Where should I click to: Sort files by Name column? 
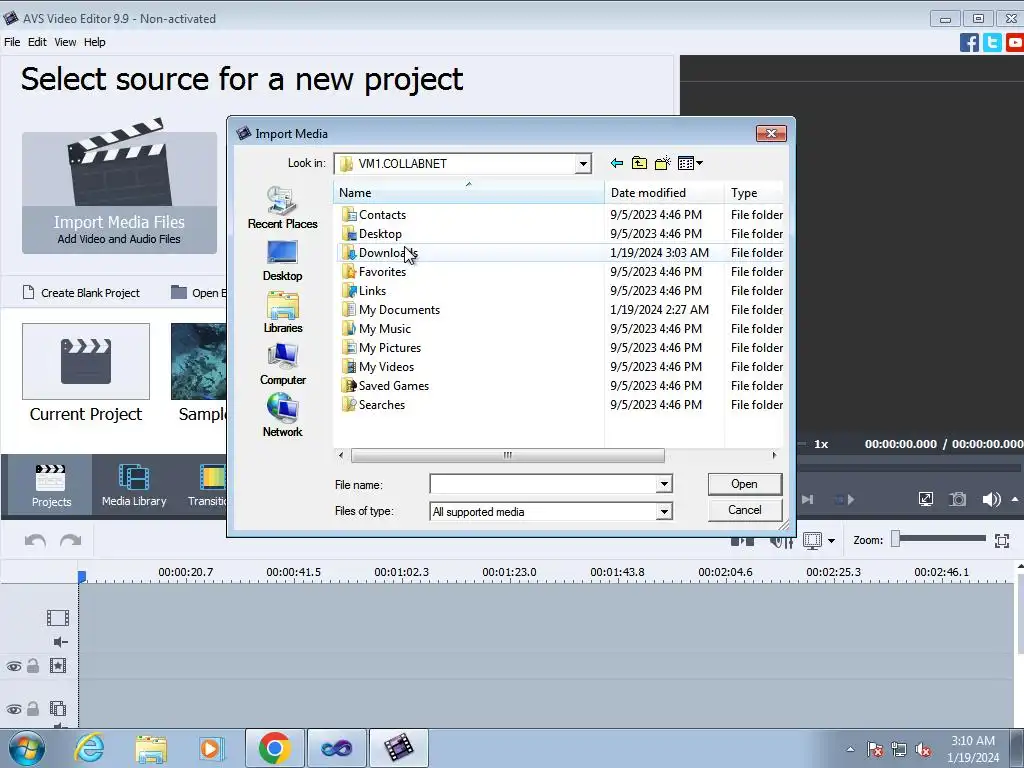pyautogui.click(x=469, y=193)
